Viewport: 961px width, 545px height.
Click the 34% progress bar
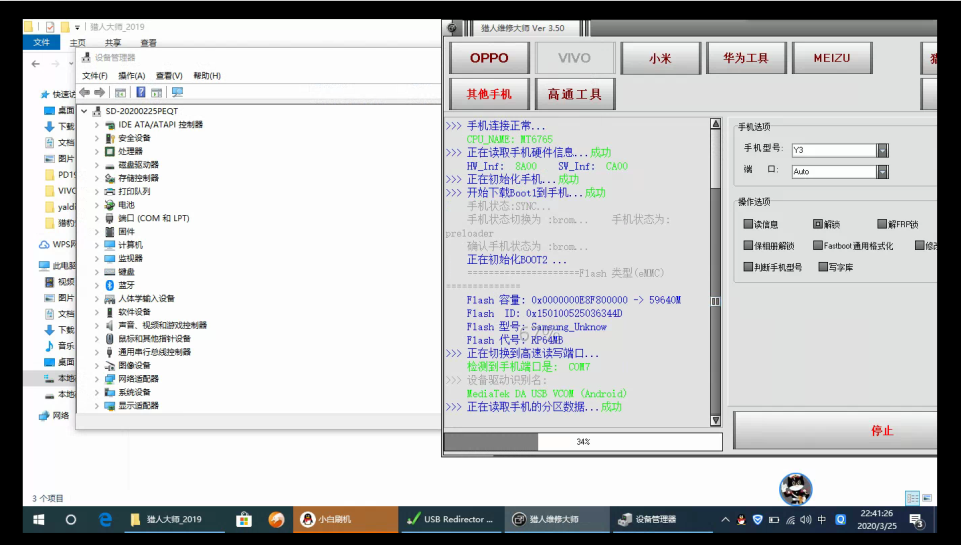click(583, 441)
